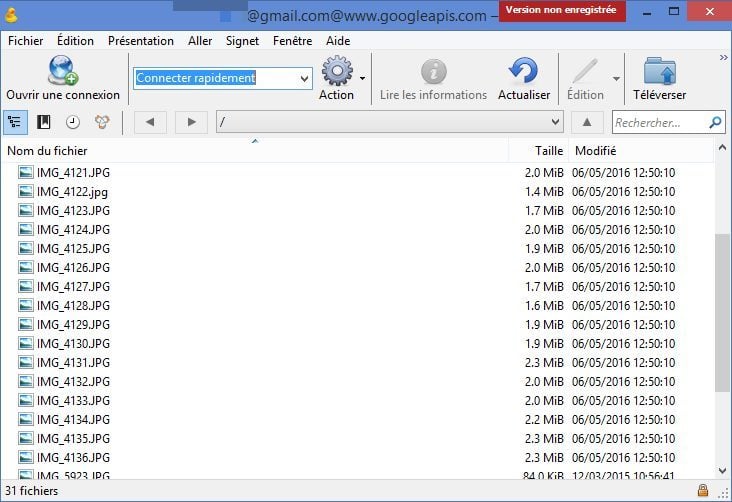Sort by the Taille column header
This screenshot has height=502, width=732.
point(548,150)
